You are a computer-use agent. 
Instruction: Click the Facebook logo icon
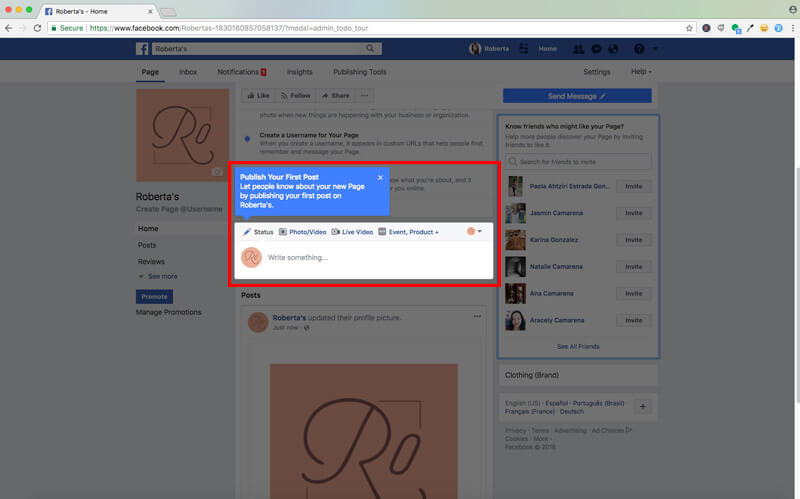[142, 48]
